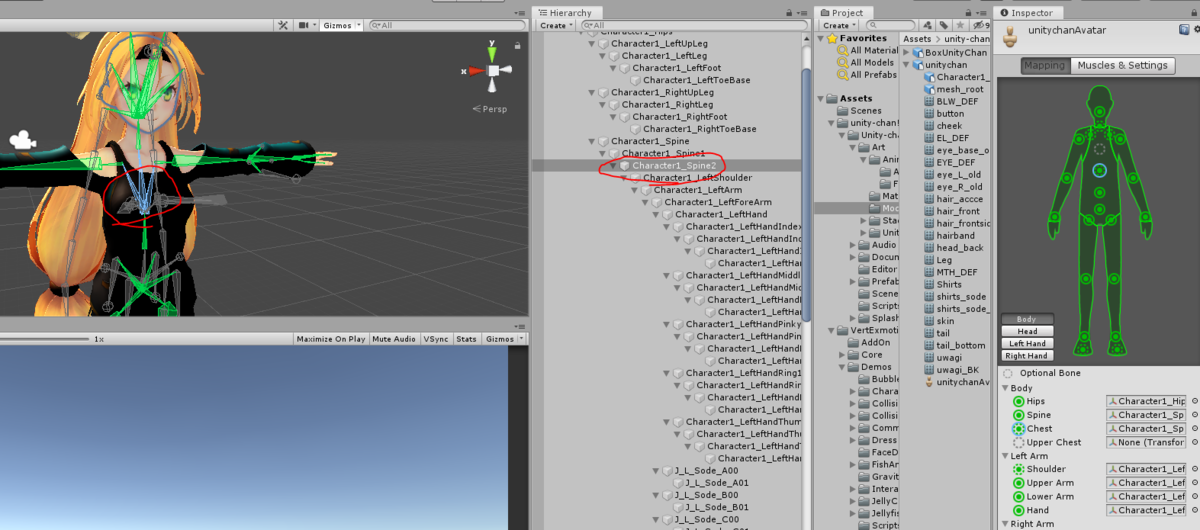Toggle VSync in Game view
The height and width of the screenshot is (530, 1200).
pyautogui.click(x=436, y=339)
